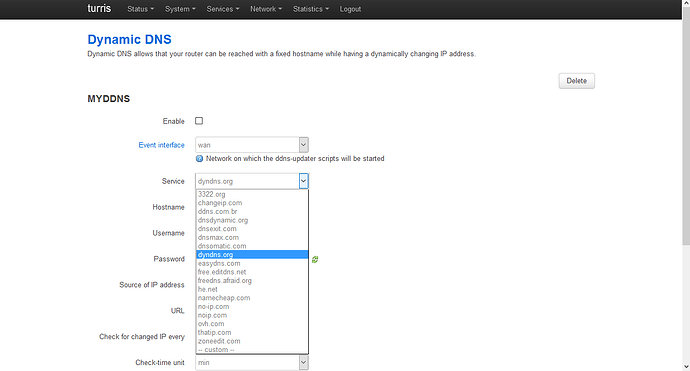Select 3322.org from the service list
Viewport: 690px width, 371px height.
pos(252,194)
